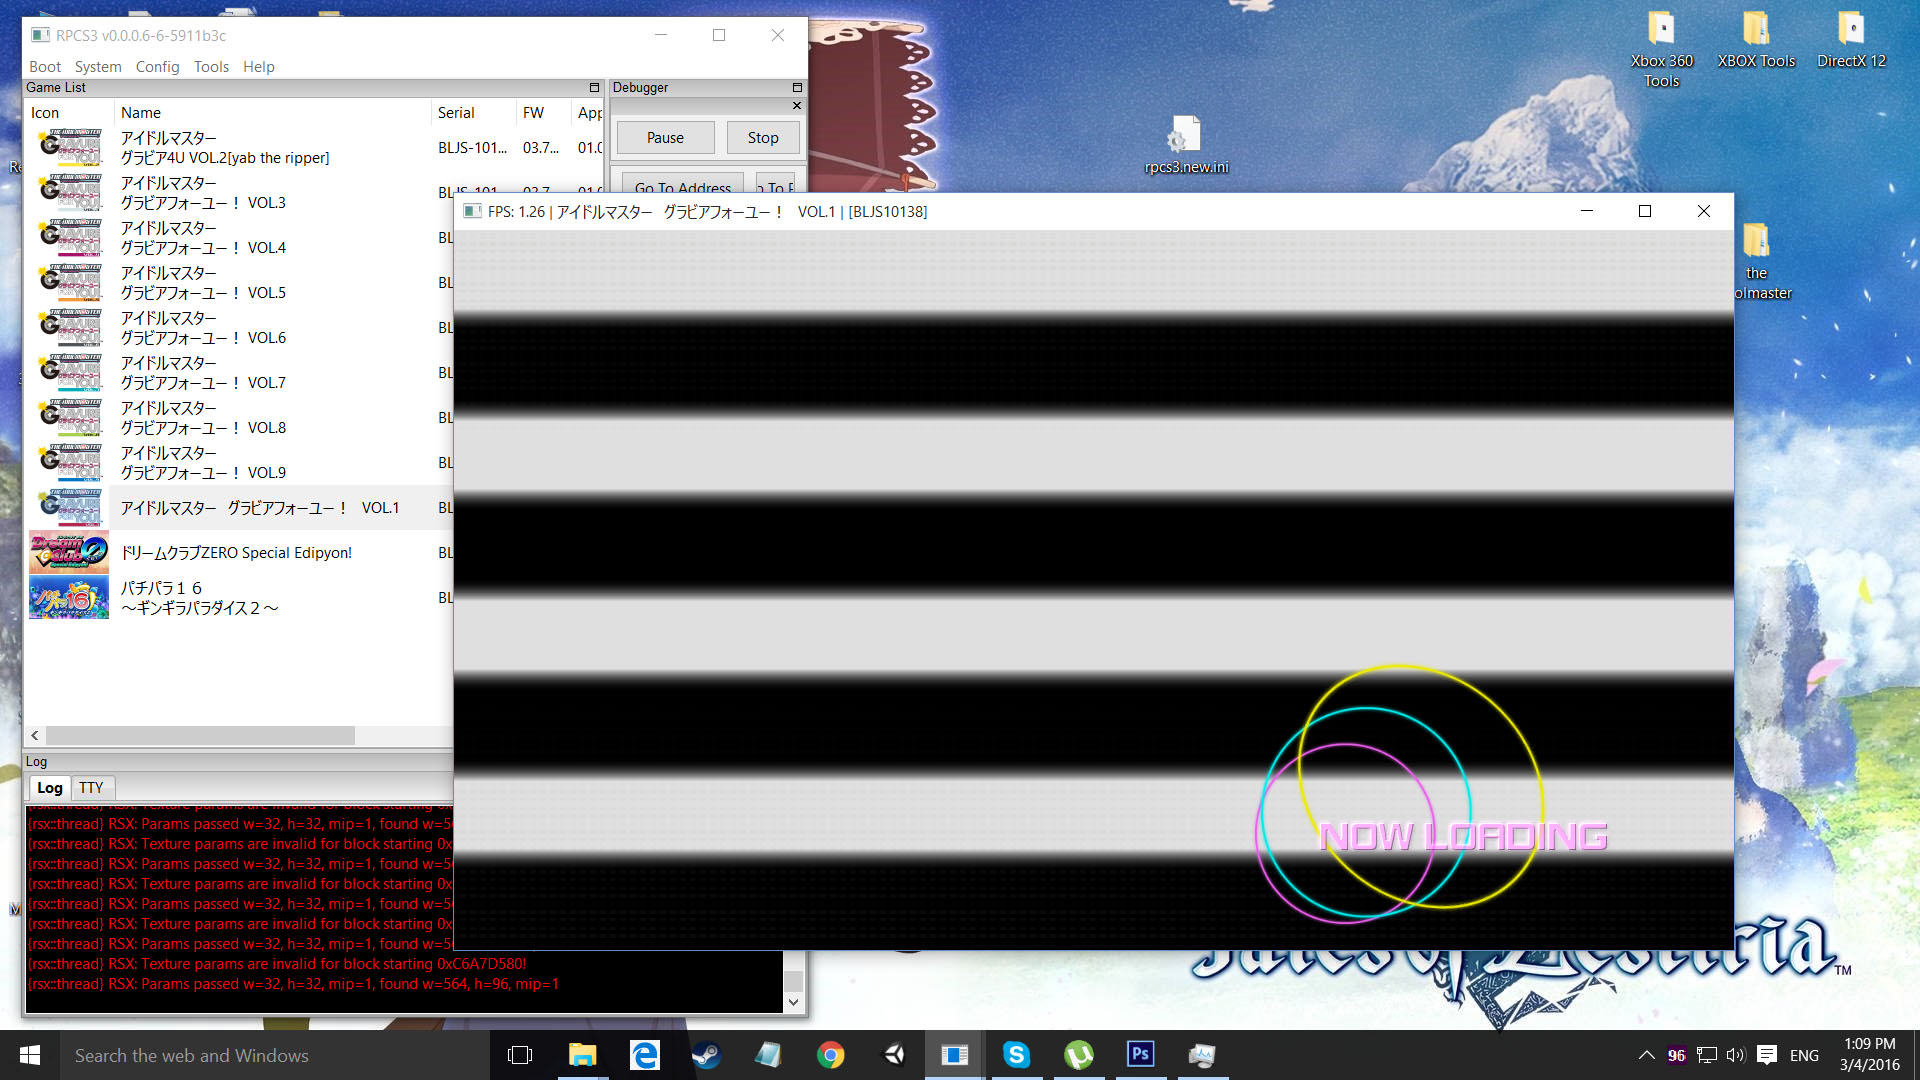Viewport: 1920px width, 1080px height.
Task: Open Google Chrome from taskbar
Action: pos(830,1055)
